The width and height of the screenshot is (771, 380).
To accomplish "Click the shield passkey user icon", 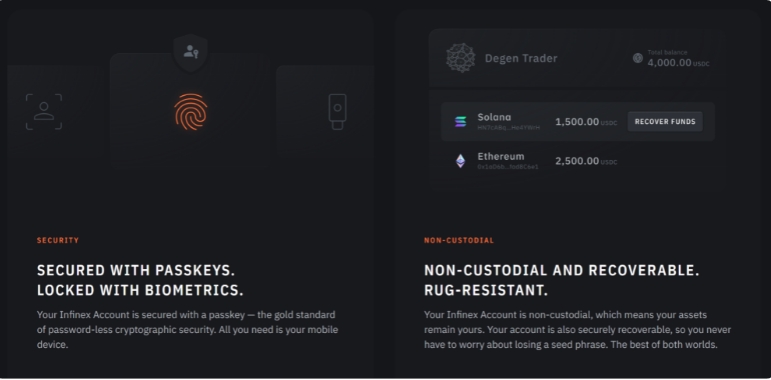I will coord(191,52).
